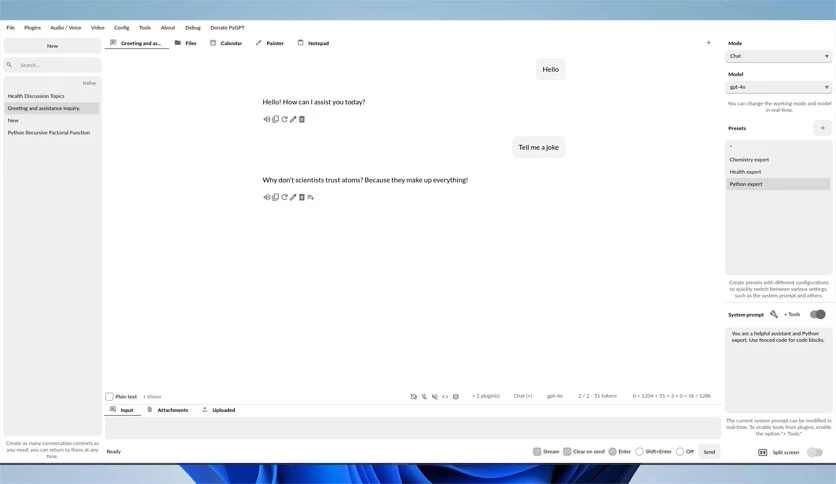
Task: Open the Plugins menu
Action: [33, 28]
